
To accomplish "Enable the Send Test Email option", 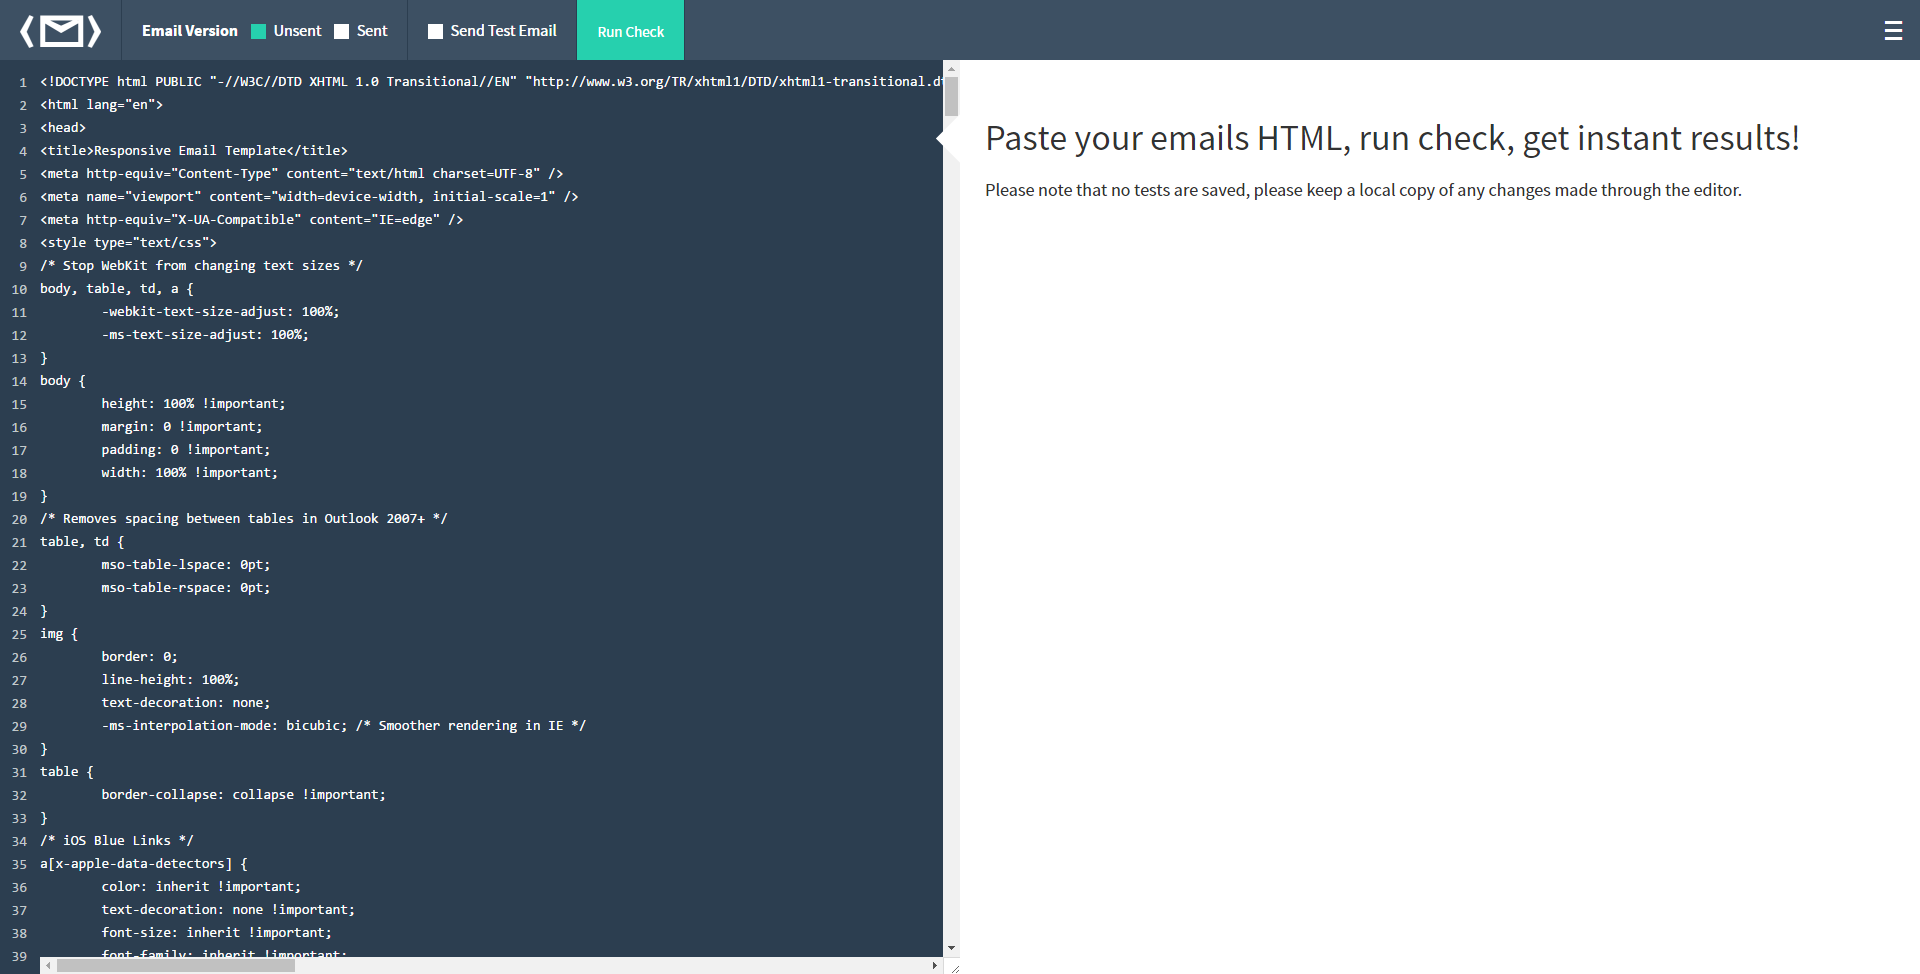I will [435, 31].
